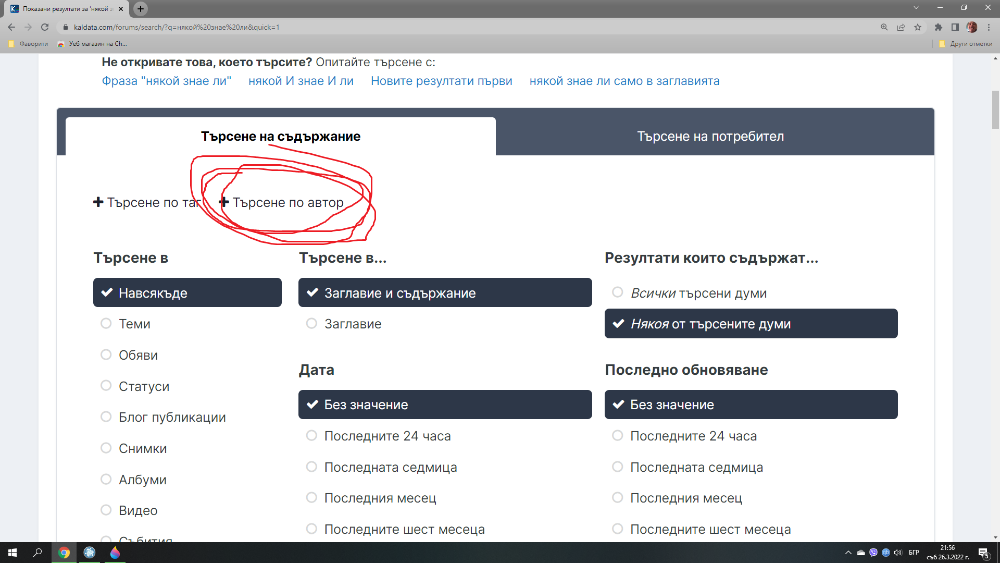Click the site padlock security icon
This screenshot has height=563, width=1000.
(x=65, y=27)
